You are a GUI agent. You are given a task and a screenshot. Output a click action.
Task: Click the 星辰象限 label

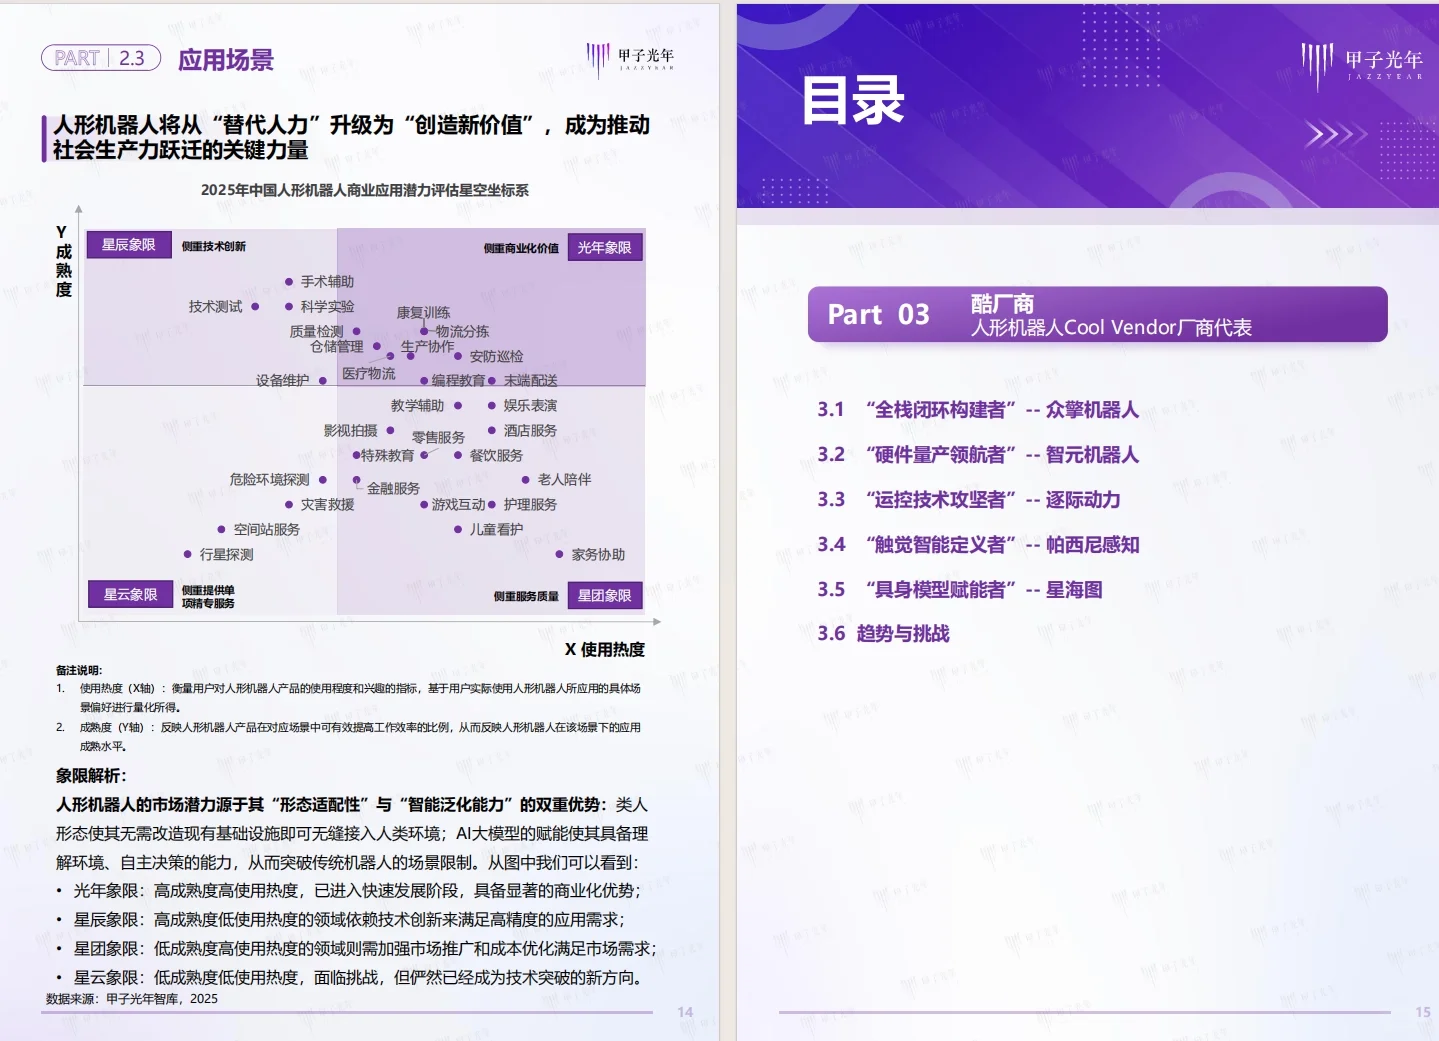128,245
